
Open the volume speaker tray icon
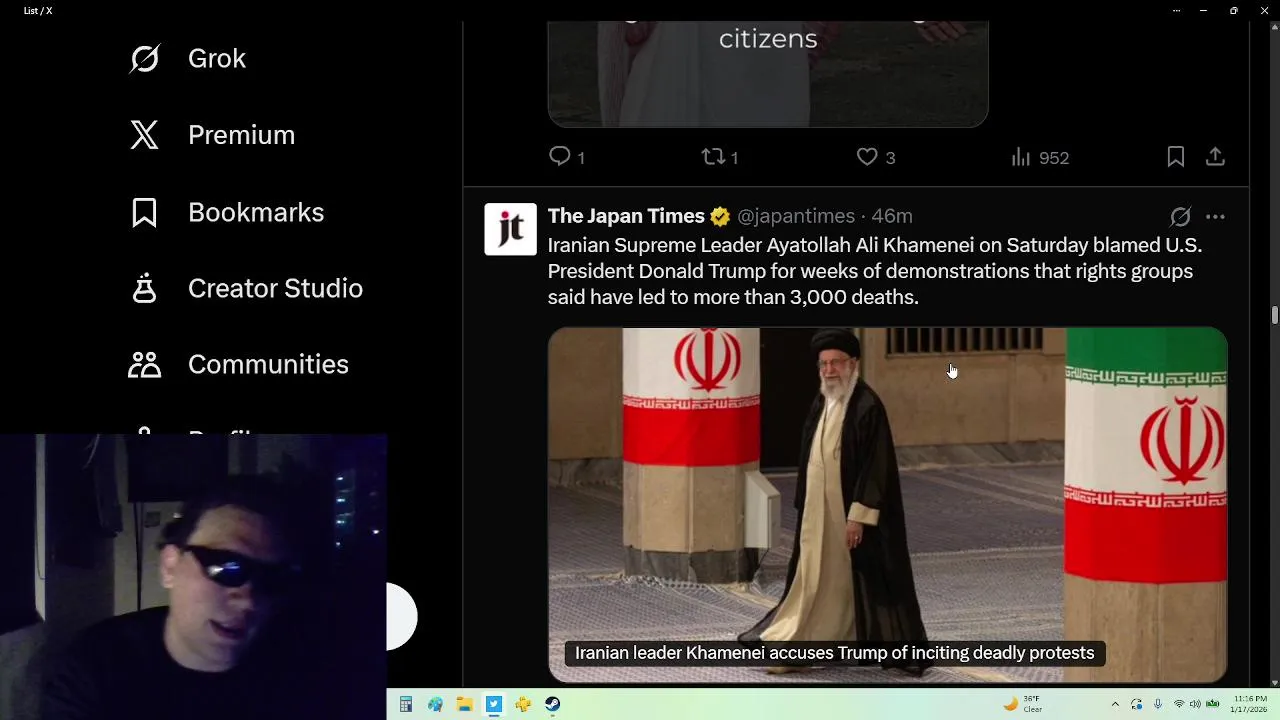pyautogui.click(x=1195, y=704)
